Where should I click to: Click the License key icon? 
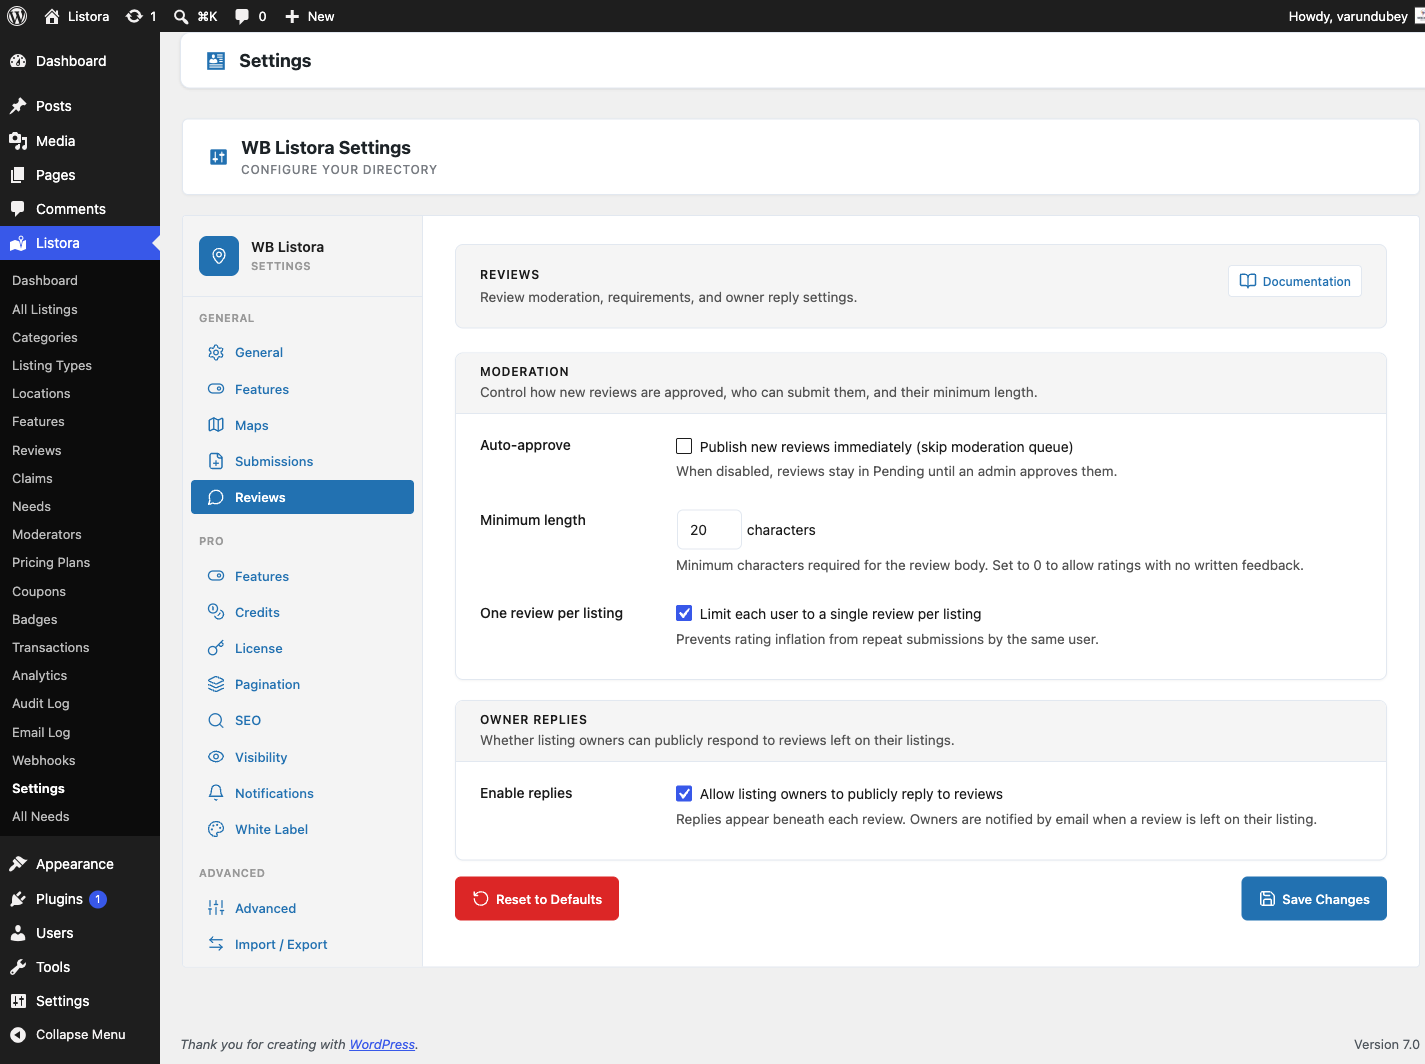click(216, 648)
